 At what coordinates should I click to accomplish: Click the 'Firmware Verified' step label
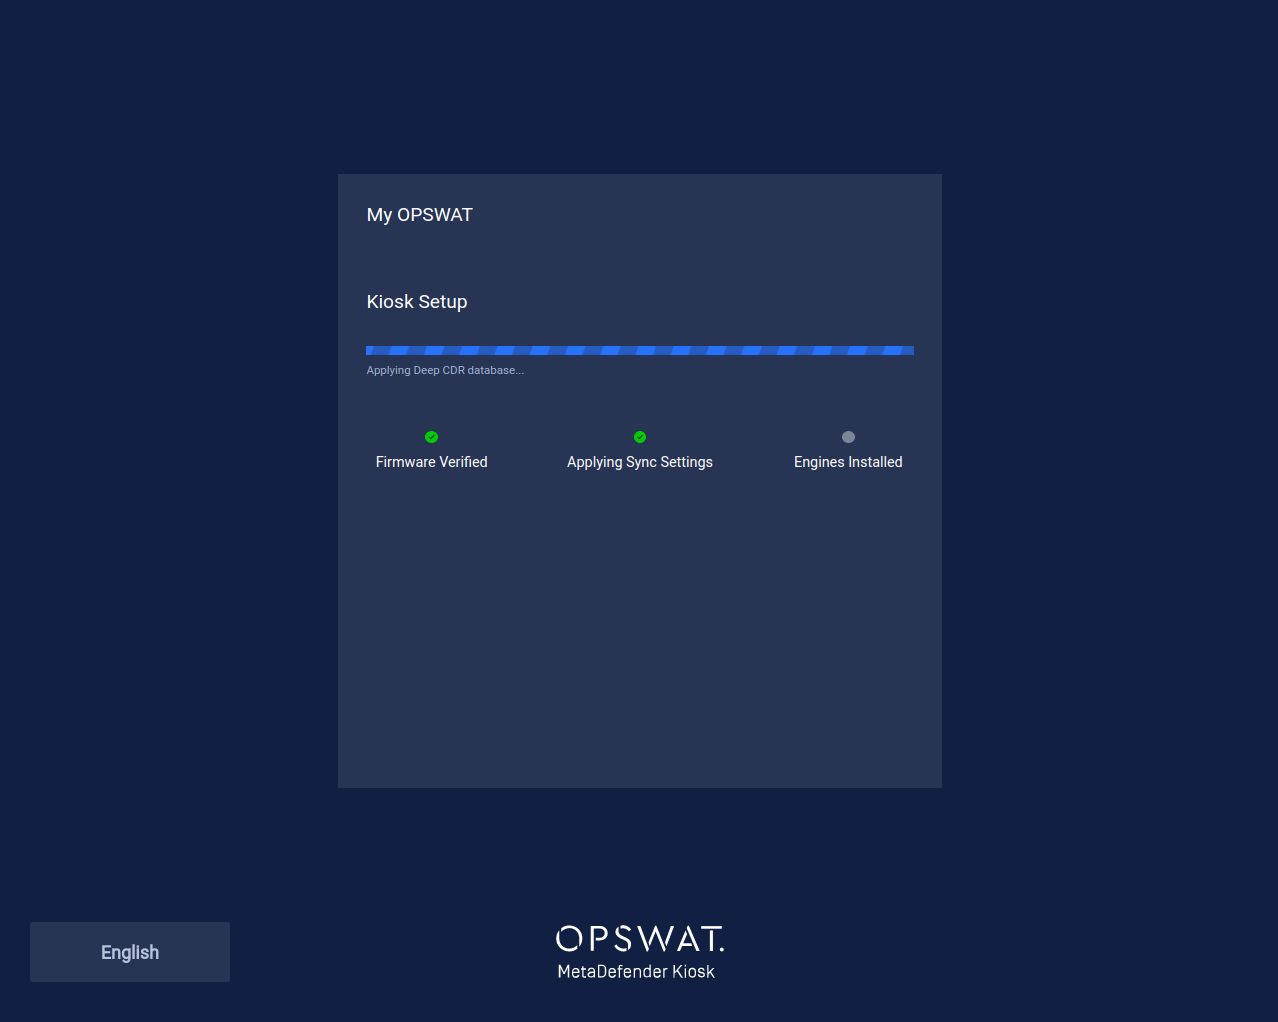click(432, 462)
